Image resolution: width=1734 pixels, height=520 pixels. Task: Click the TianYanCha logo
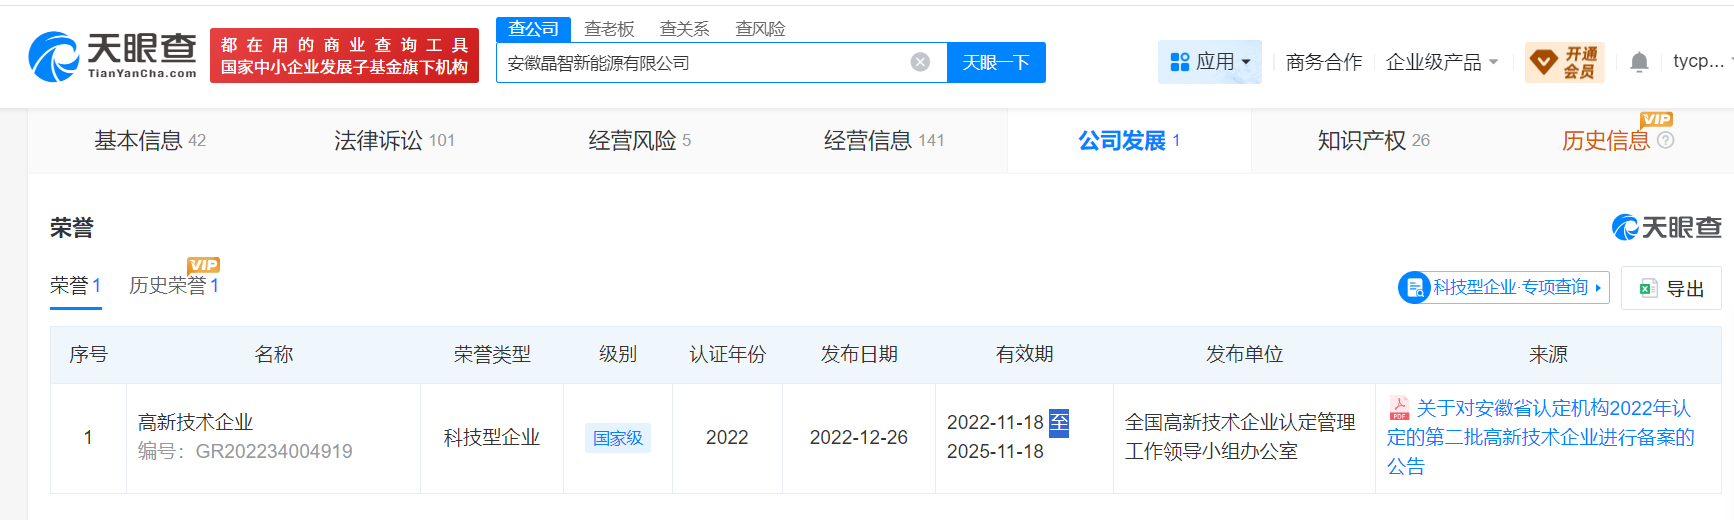pyautogui.click(x=112, y=56)
